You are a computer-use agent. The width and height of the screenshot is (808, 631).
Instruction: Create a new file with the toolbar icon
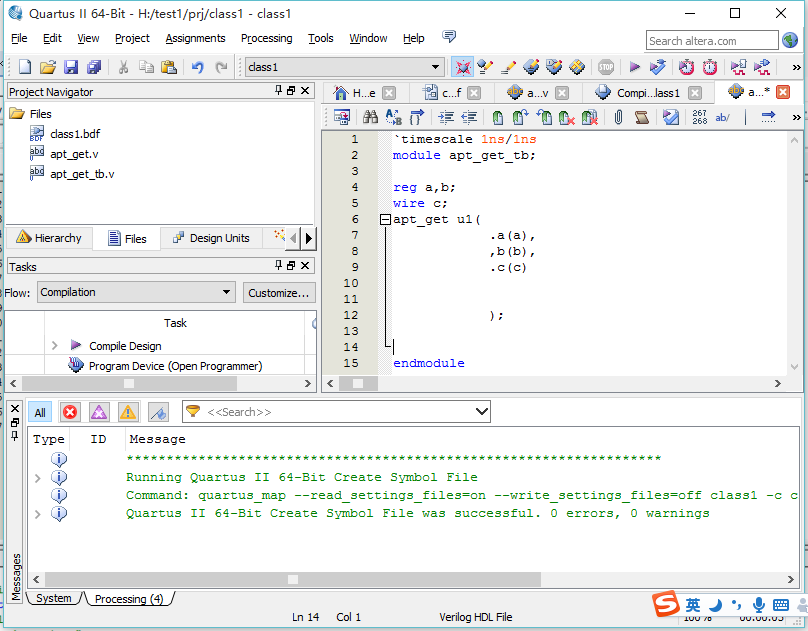(x=25, y=67)
